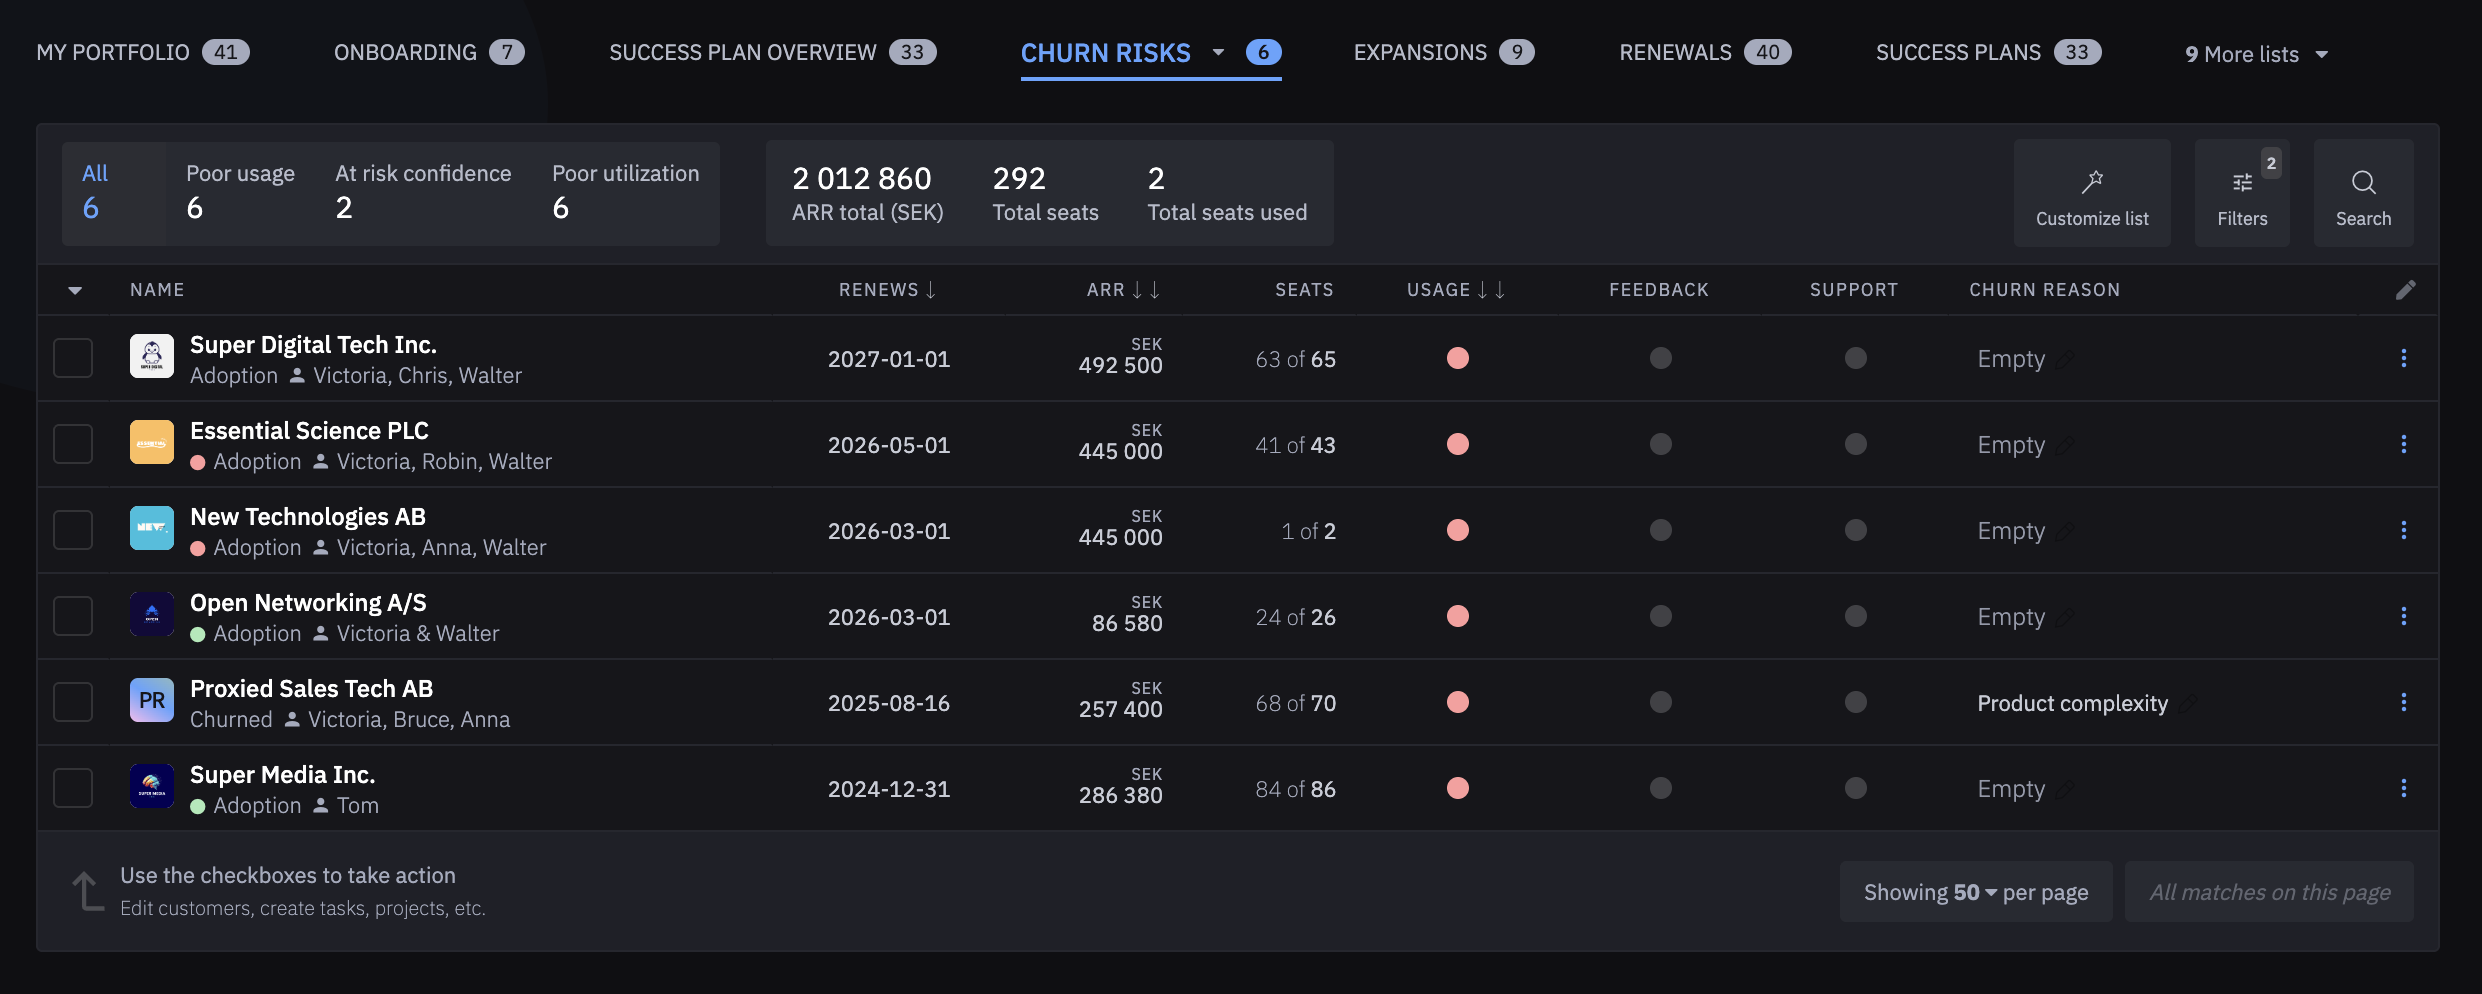Screen dimensions: 2482x994
Task: Click the Search magnifier icon
Action: click(x=2362, y=183)
